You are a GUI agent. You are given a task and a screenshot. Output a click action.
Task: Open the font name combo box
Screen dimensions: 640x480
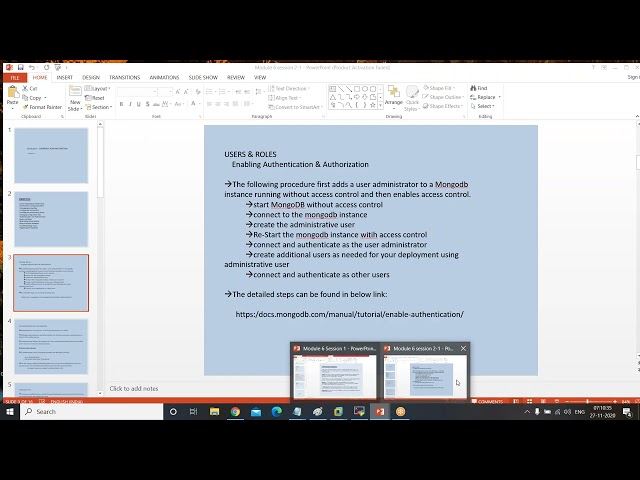pos(137,92)
